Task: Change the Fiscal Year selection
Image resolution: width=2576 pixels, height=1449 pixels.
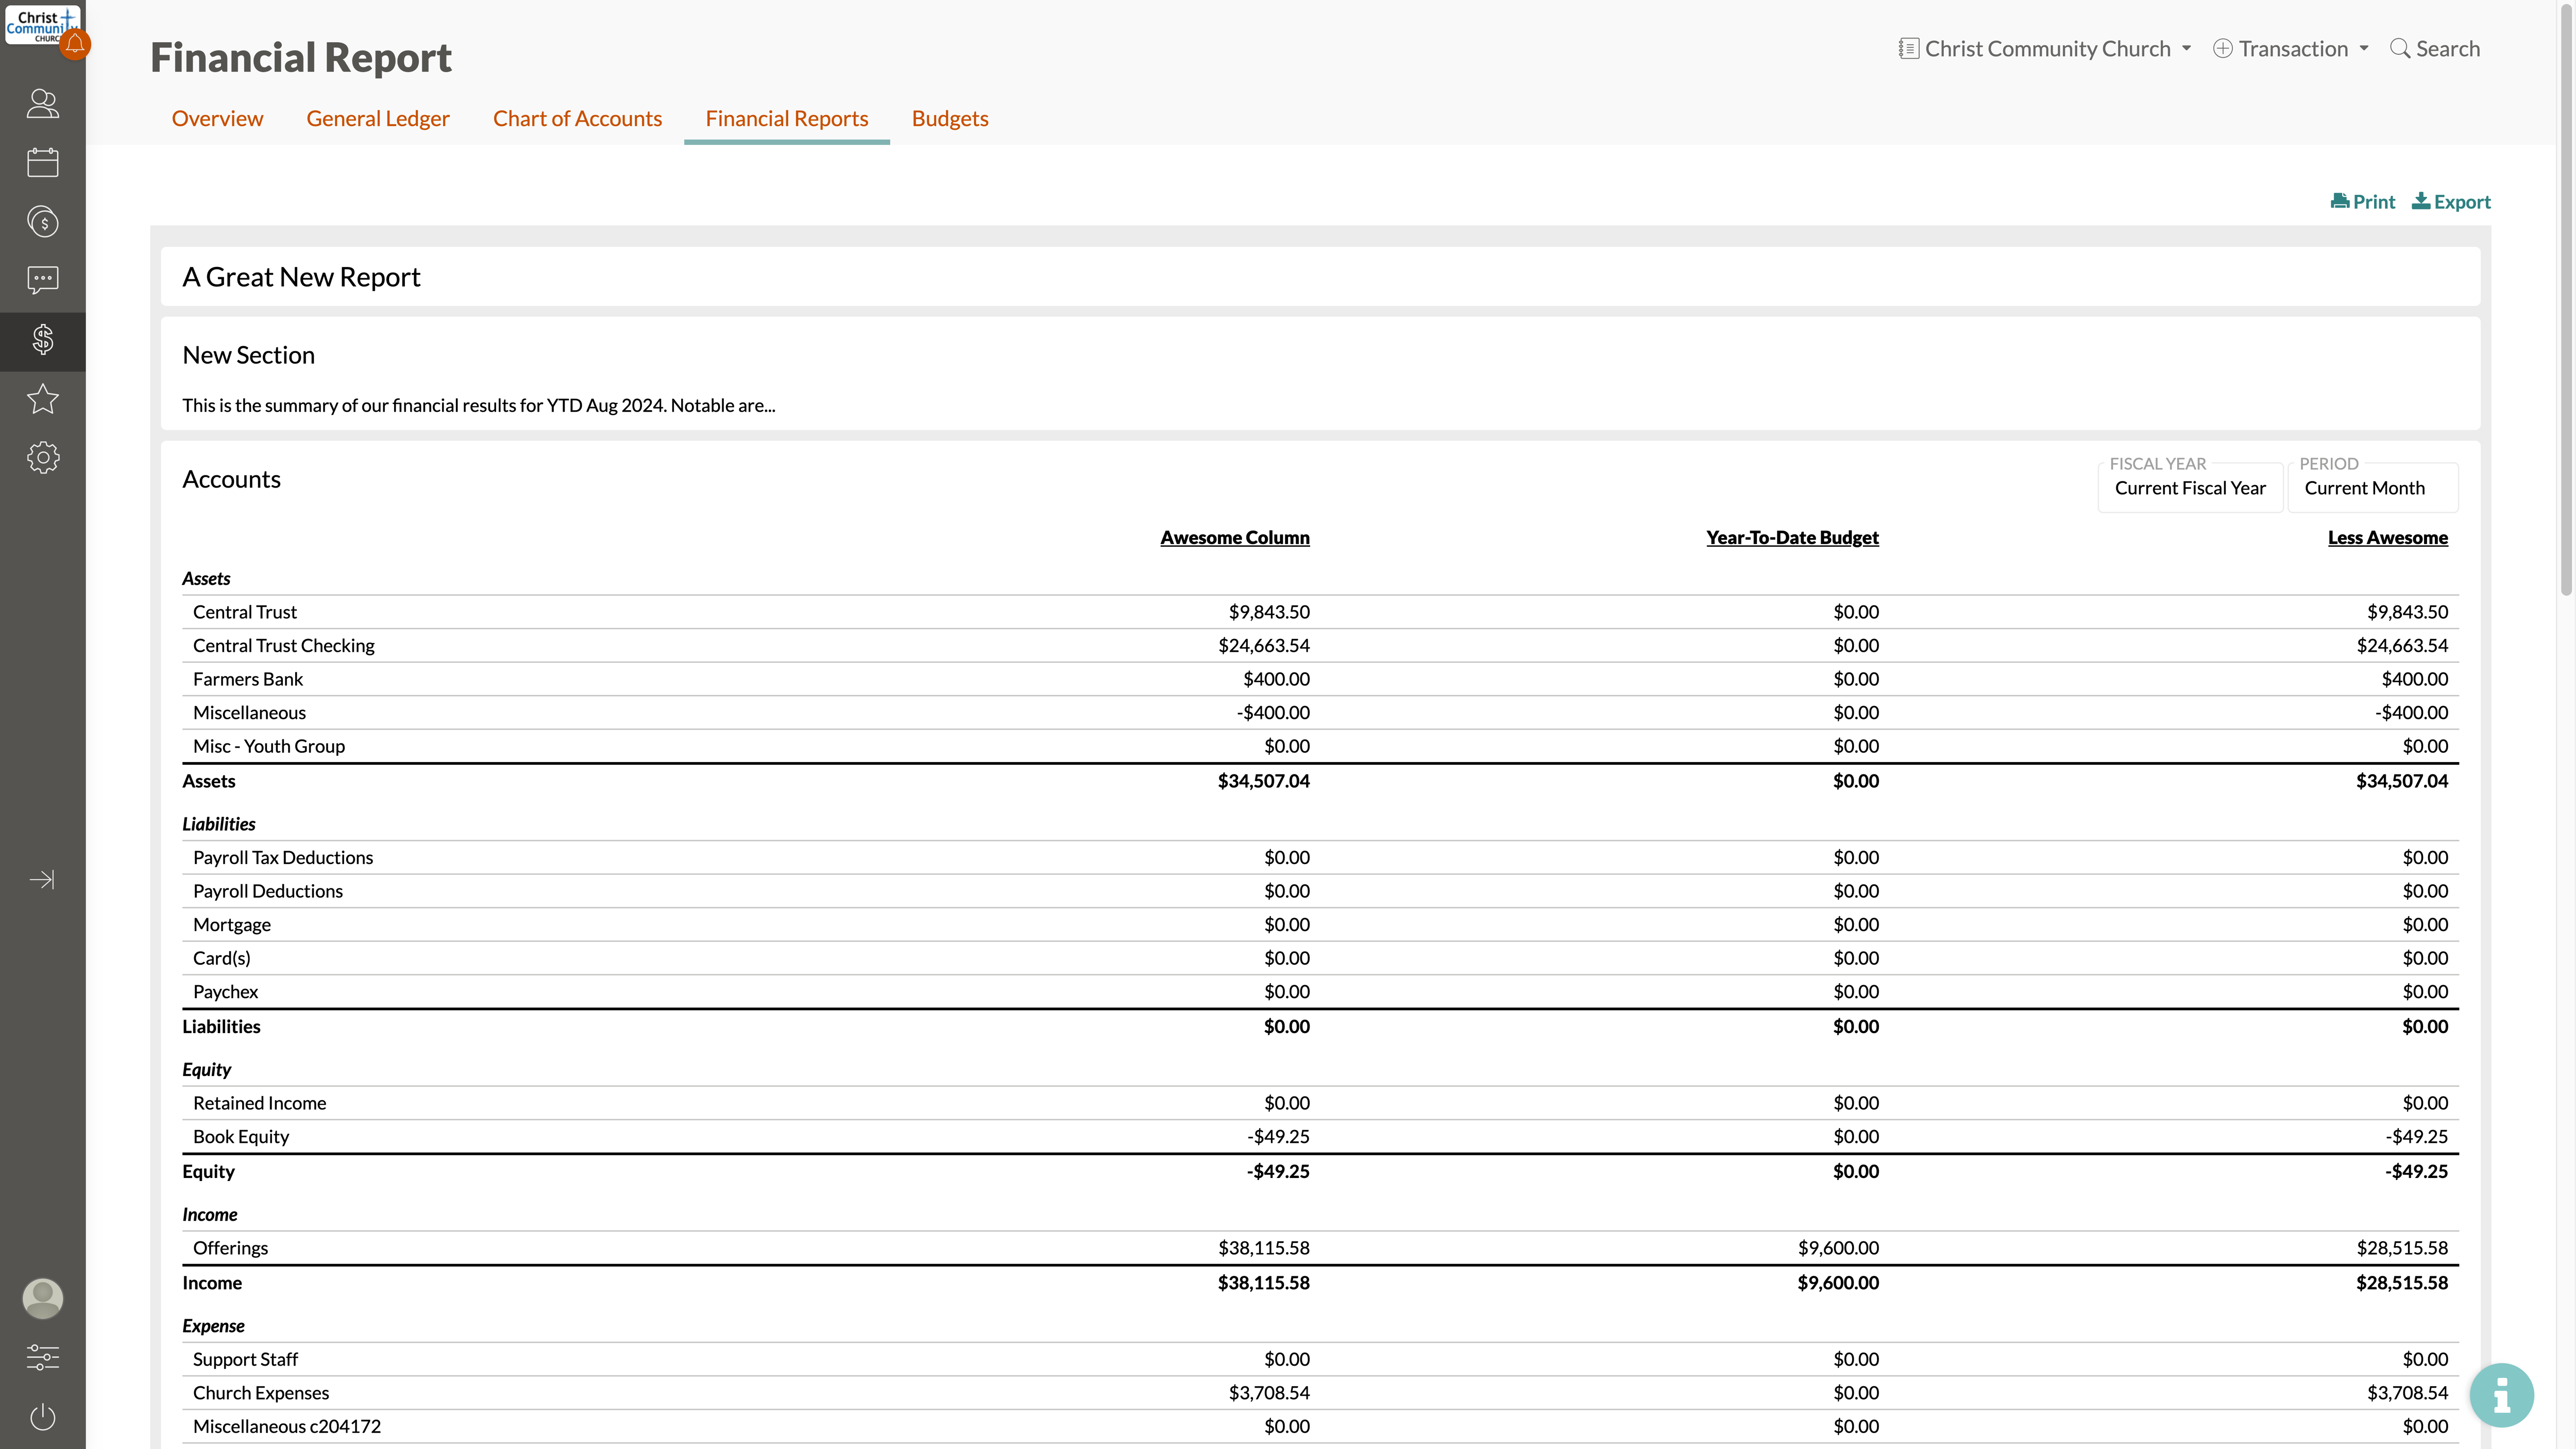Action: click(2190, 488)
